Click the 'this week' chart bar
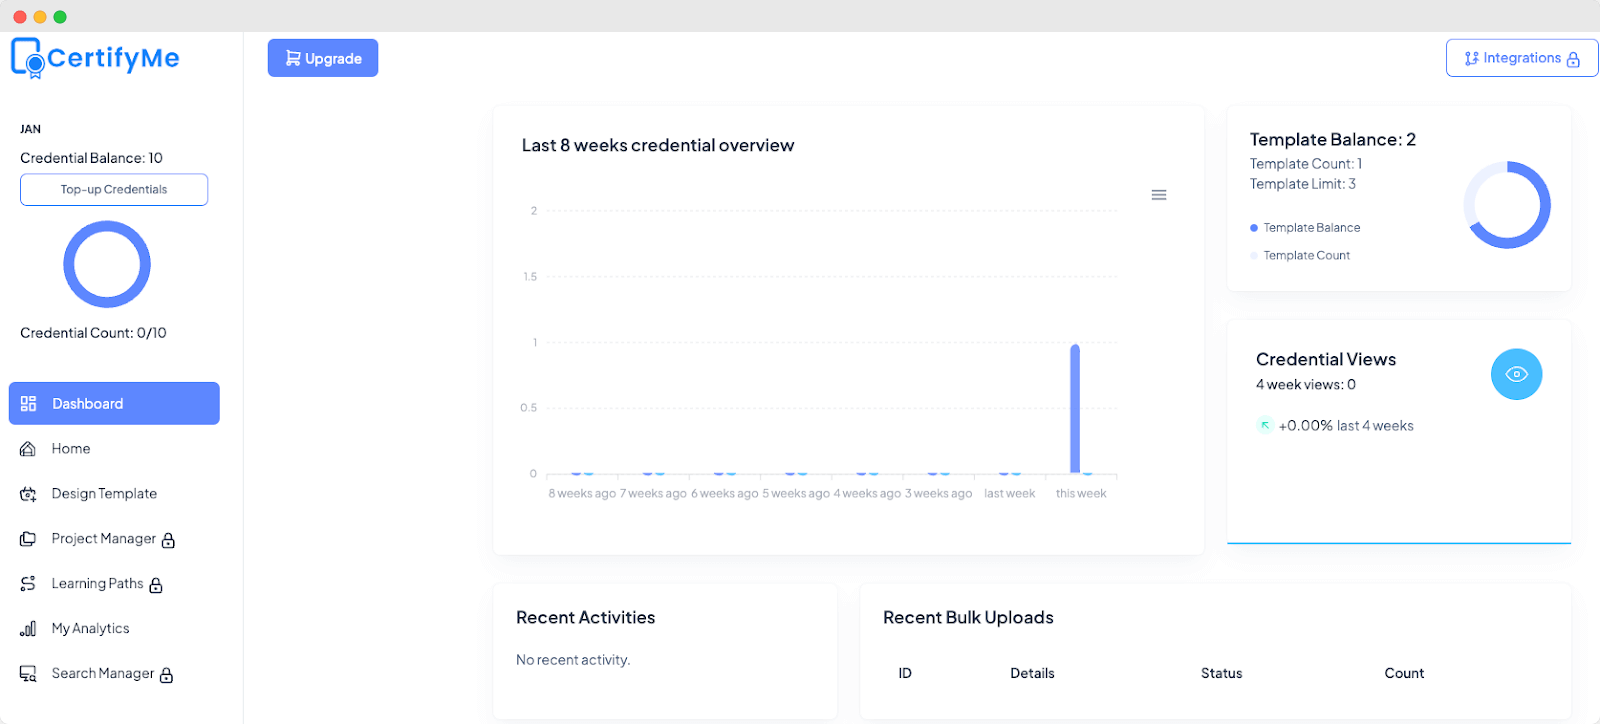The width and height of the screenshot is (1600, 724). pos(1075,408)
